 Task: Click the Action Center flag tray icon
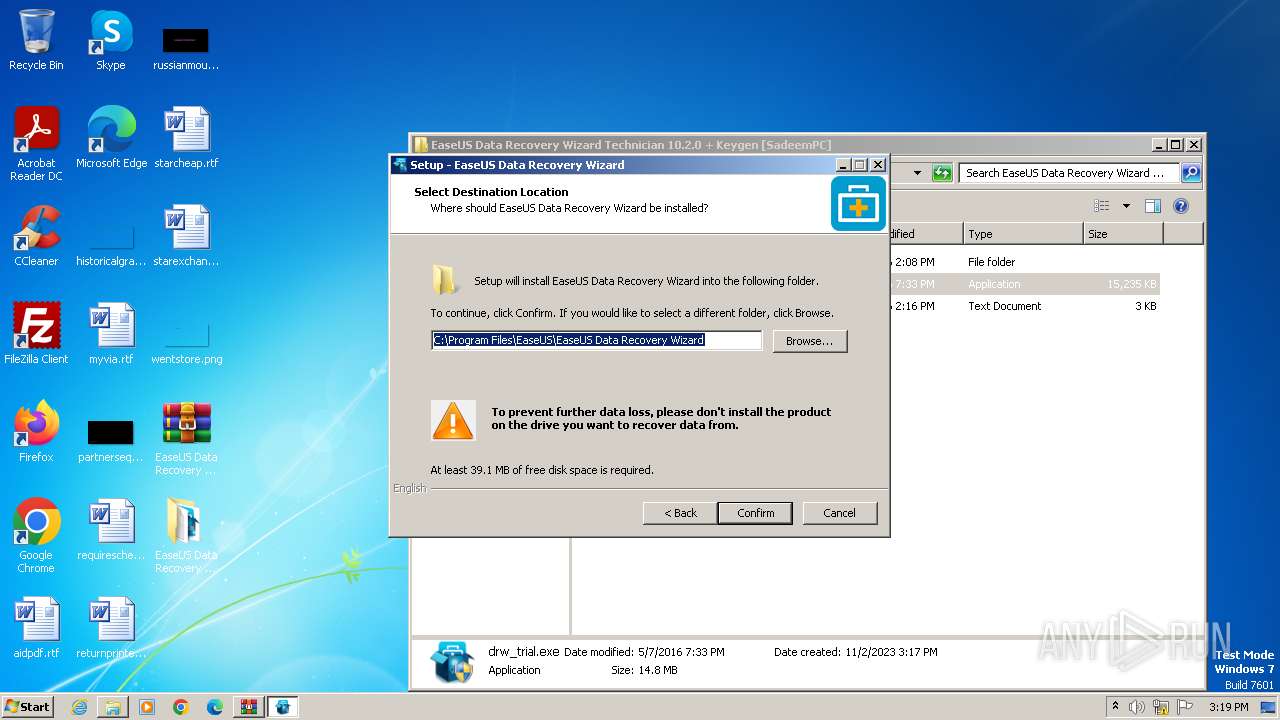click(1183, 707)
